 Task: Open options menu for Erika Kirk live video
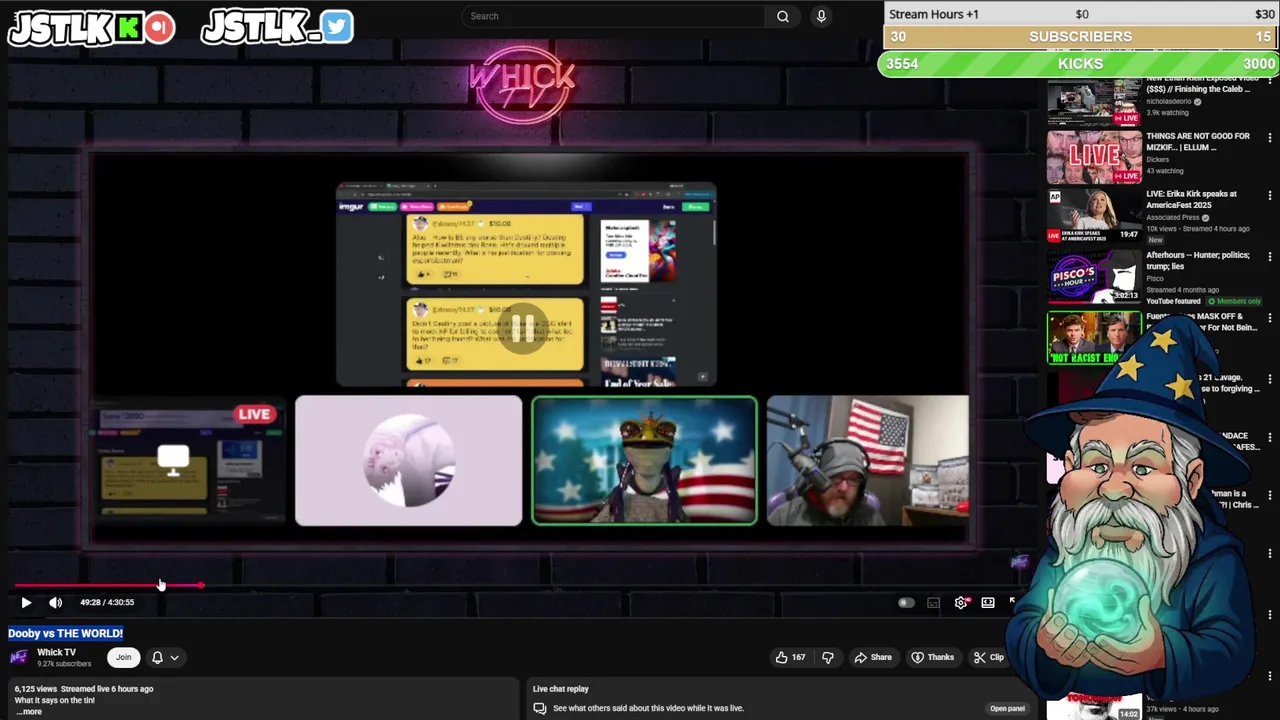coord(1270,196)
